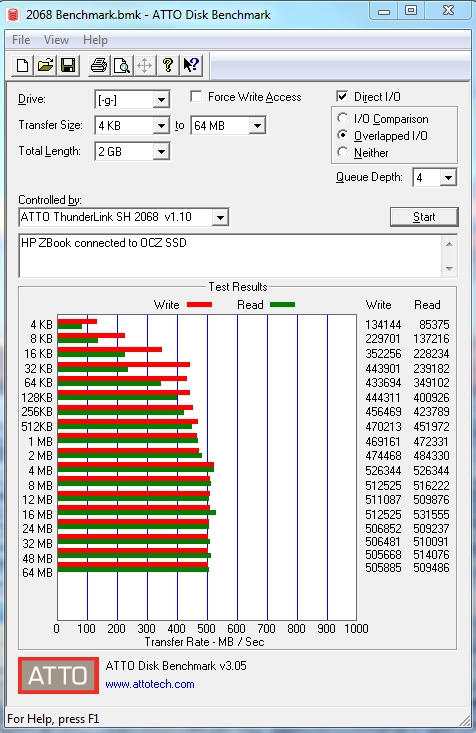Open the Queue Depth dropdown

point(448,178)
